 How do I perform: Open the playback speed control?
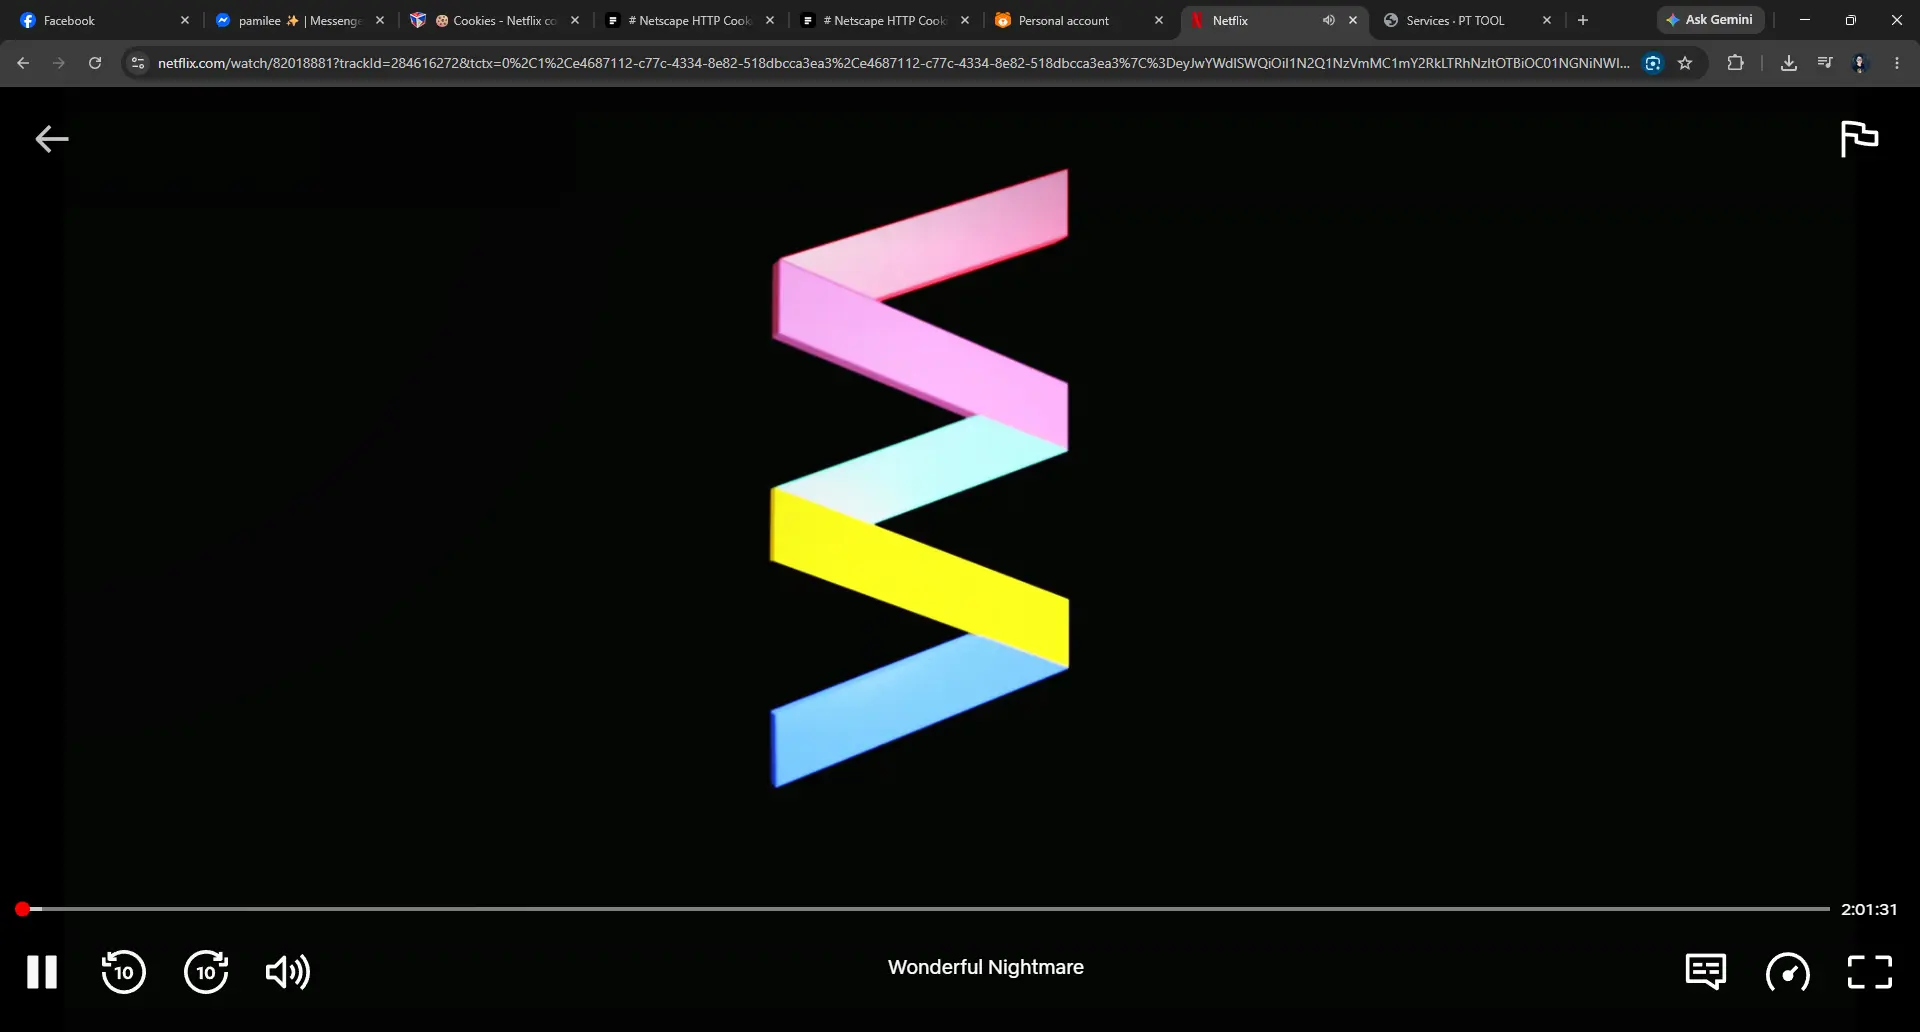(x=1788, y=972)
